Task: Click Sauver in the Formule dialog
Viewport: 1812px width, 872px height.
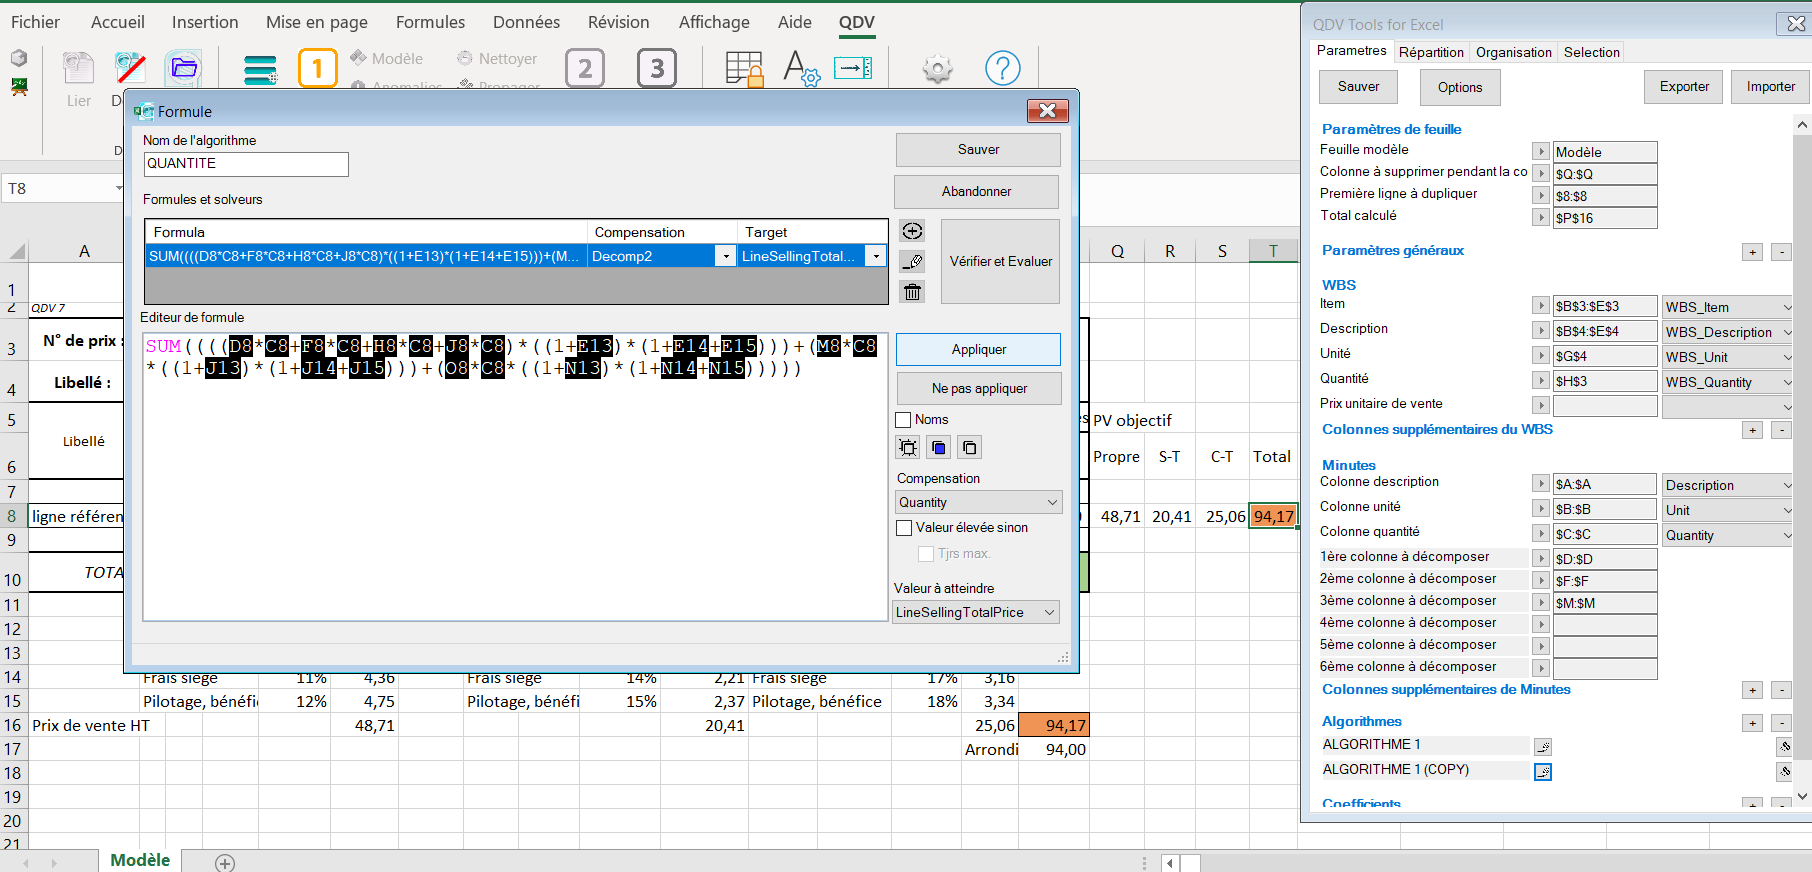Action: 978,150
